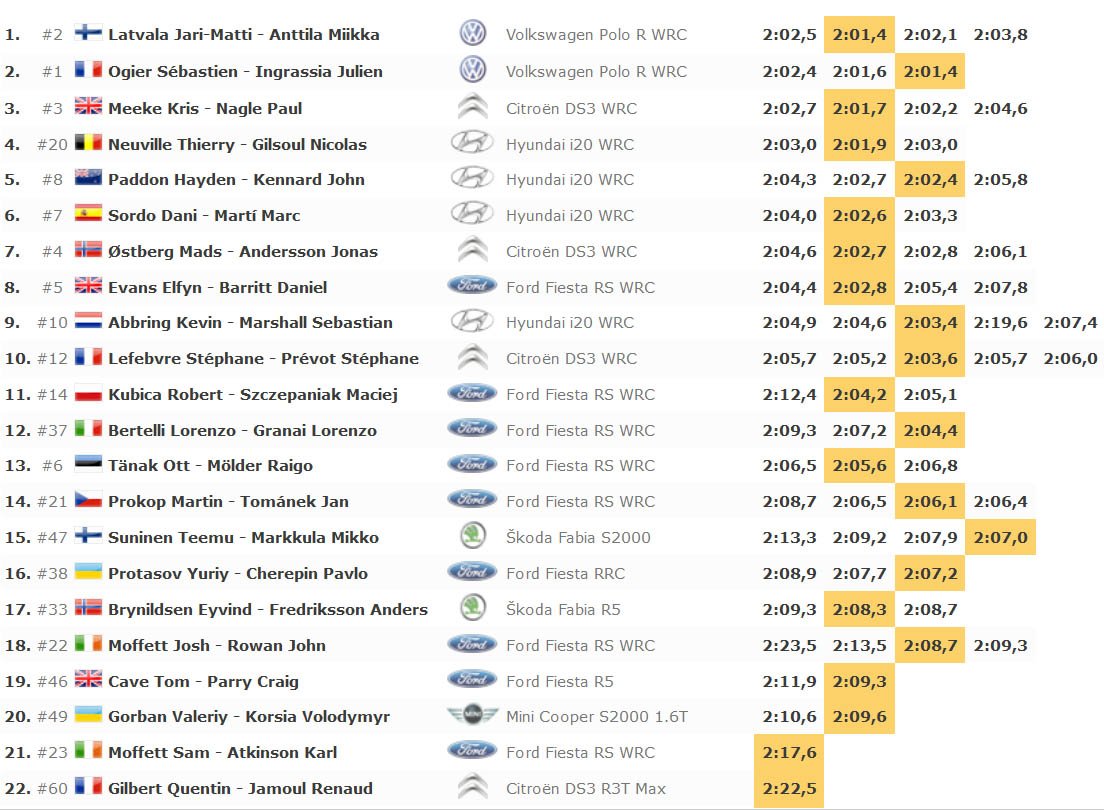The height and width of the screenshot is (810, 1104).
Task: Click highlighted time 2:09,6 in Gorban's row
Action: [859, 716]
